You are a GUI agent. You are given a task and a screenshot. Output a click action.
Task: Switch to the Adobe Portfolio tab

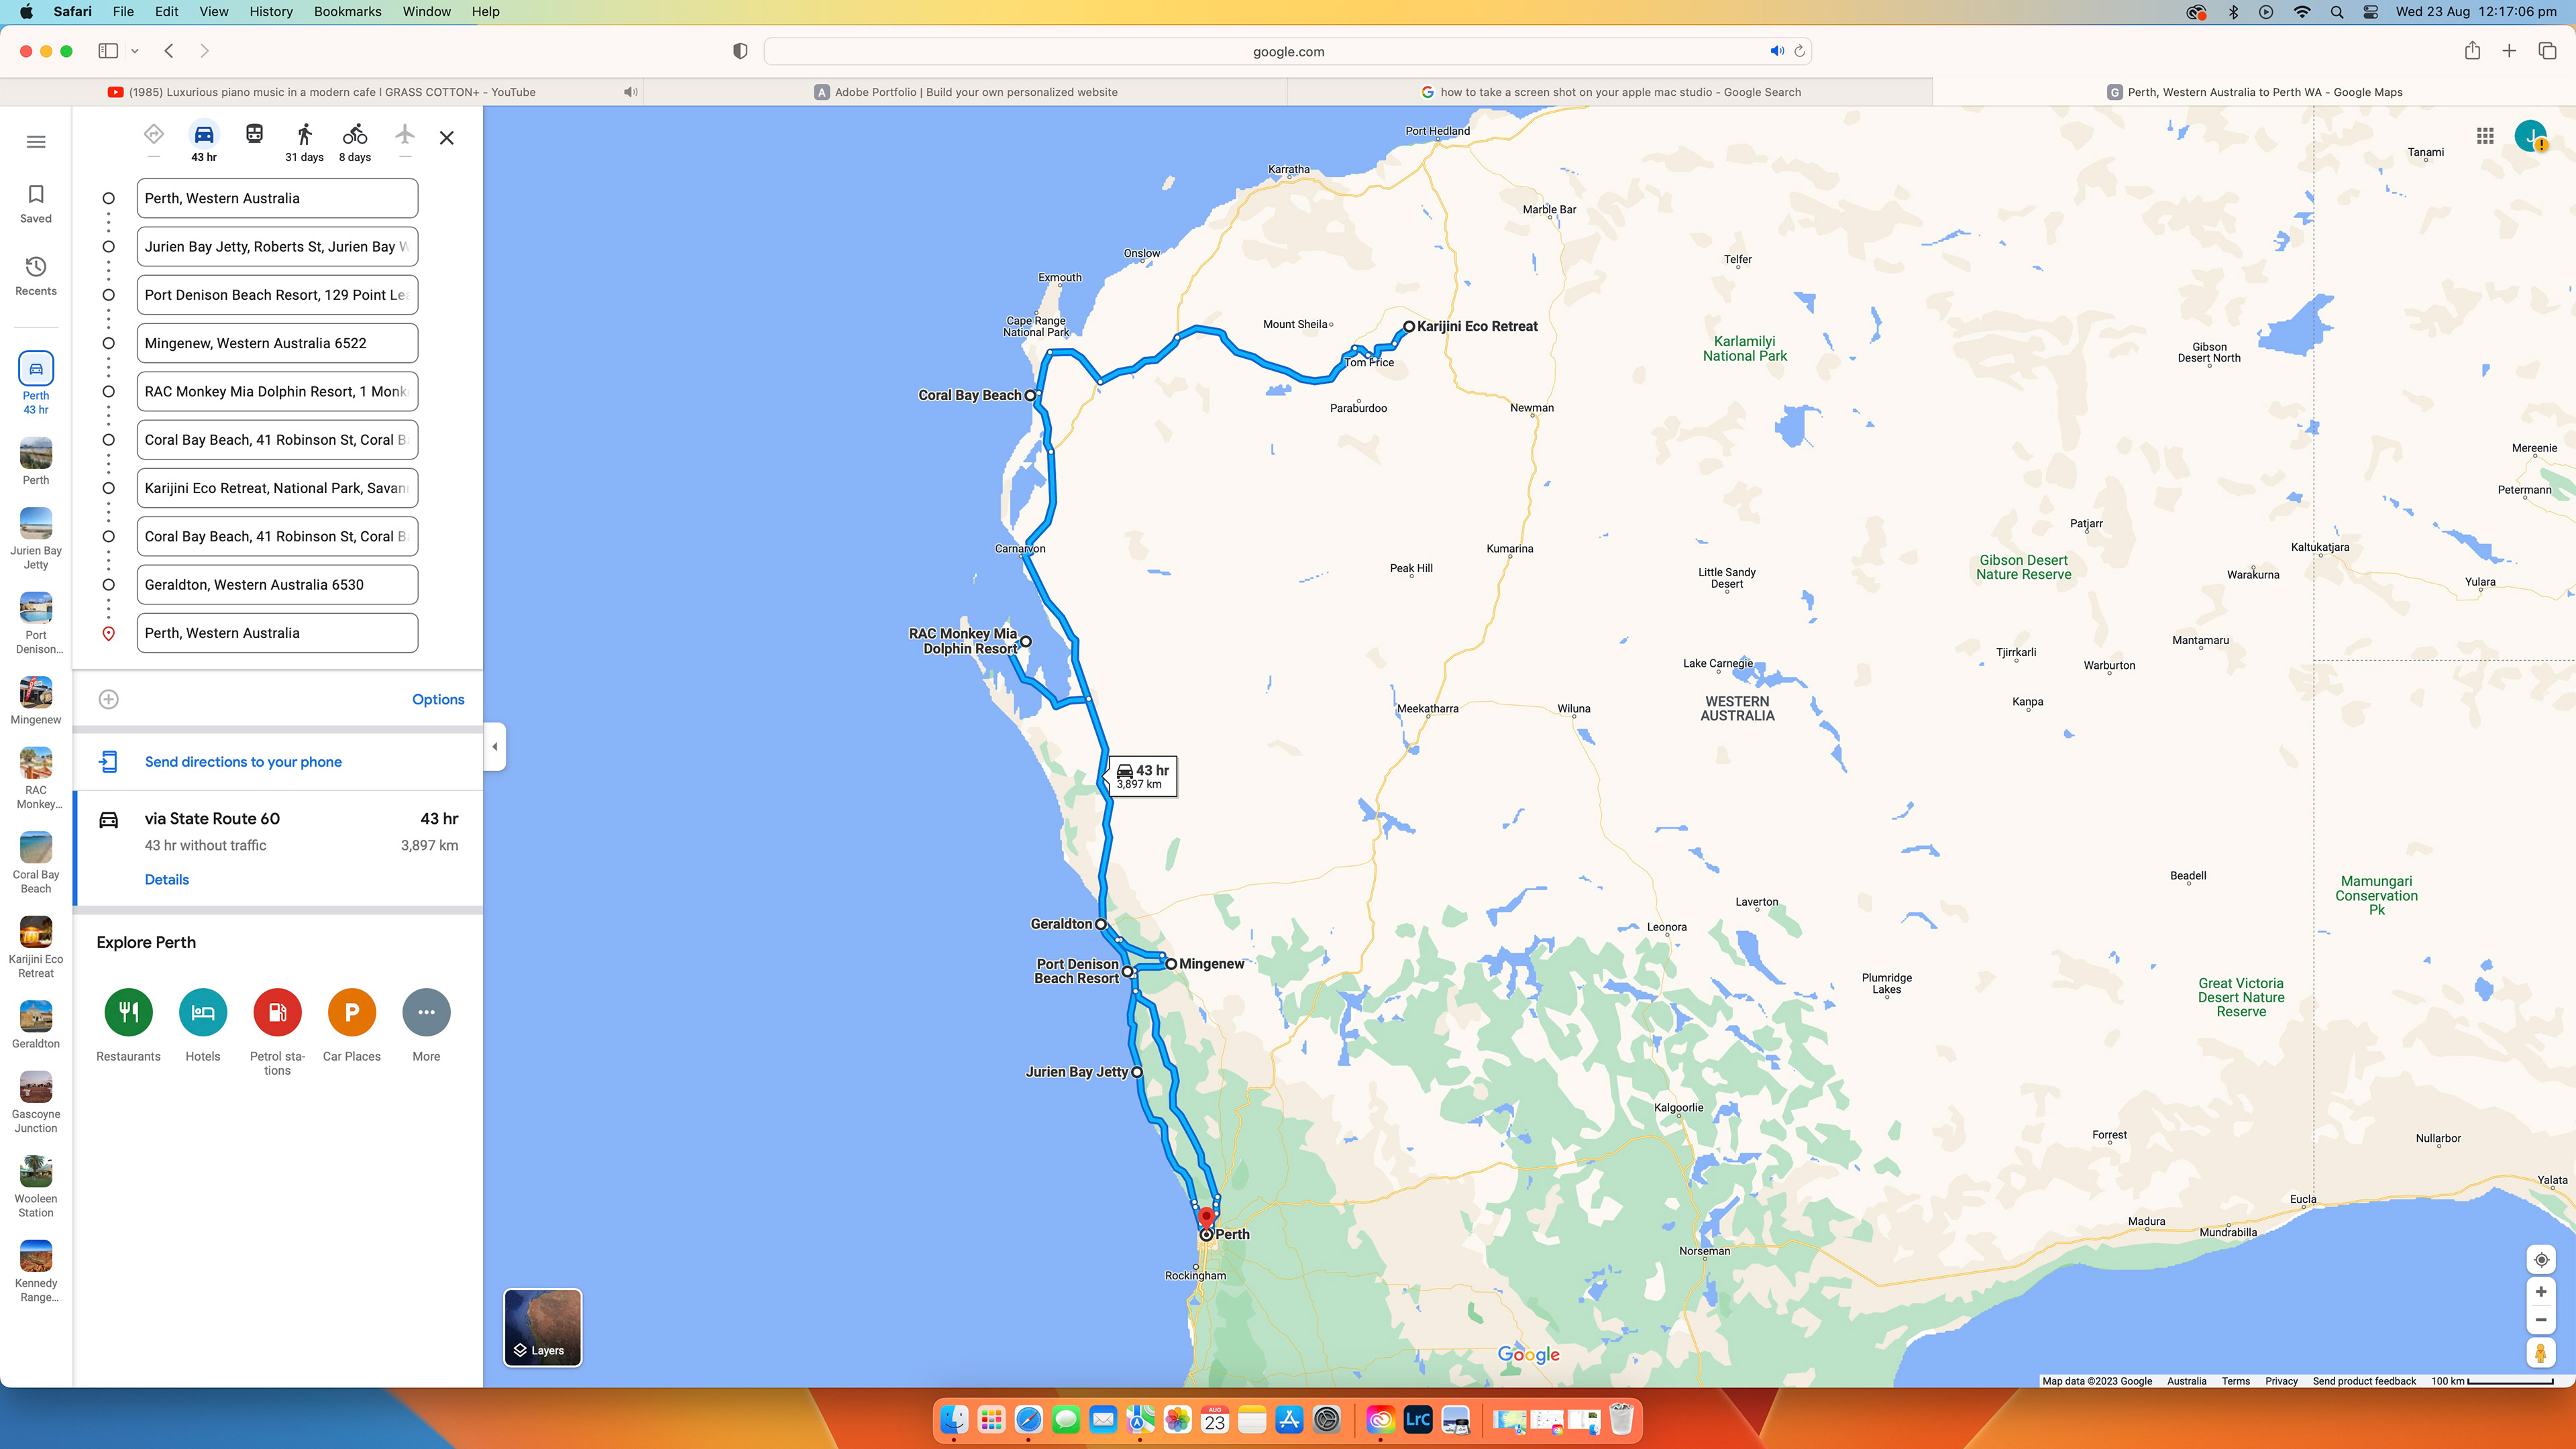(x=965, y=92)
